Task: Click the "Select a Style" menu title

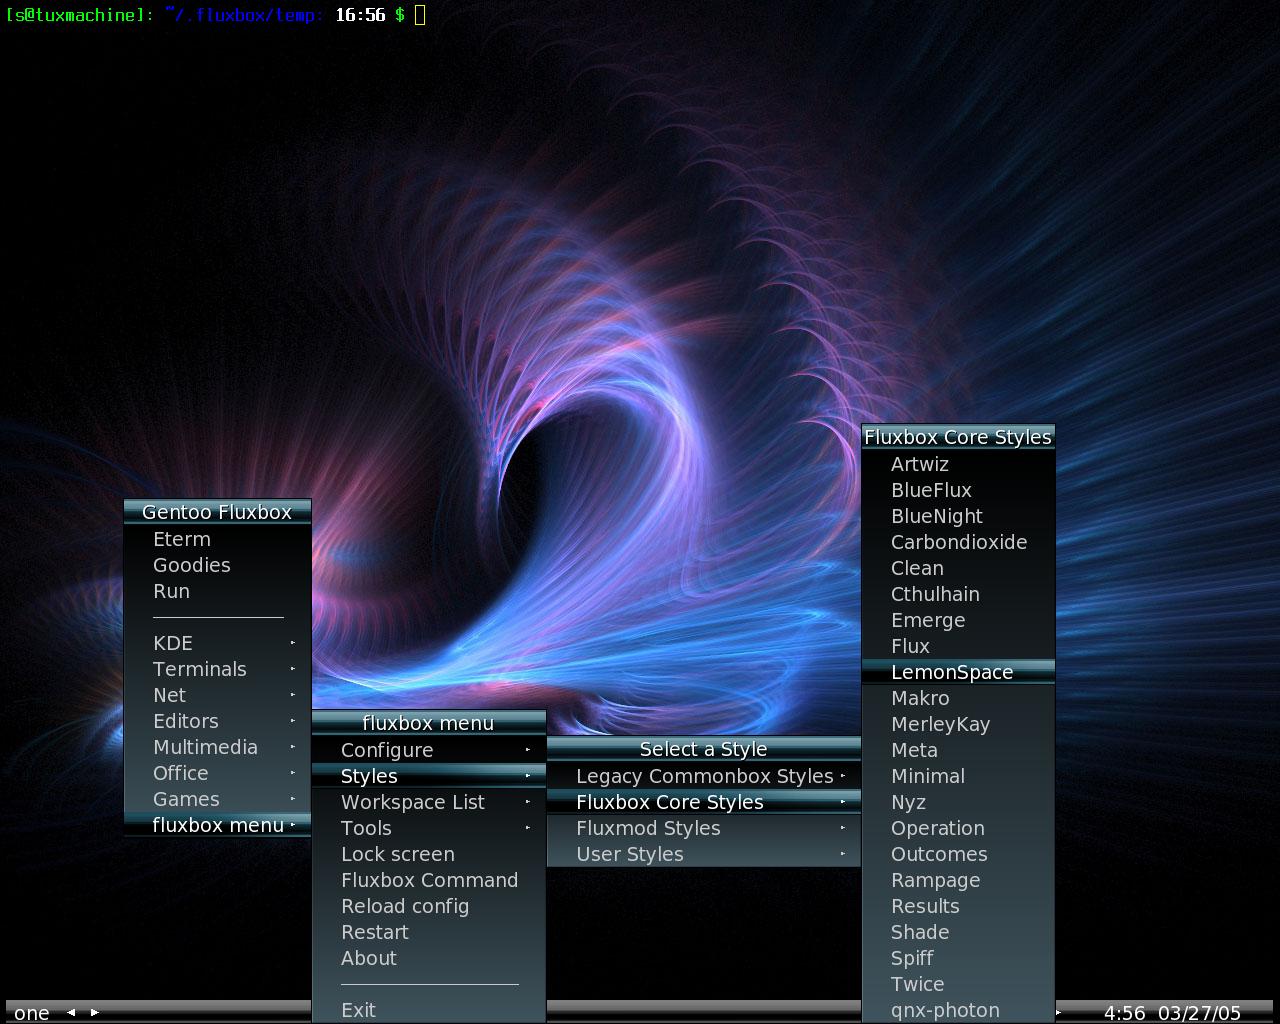Action: (x=704, y=749)
